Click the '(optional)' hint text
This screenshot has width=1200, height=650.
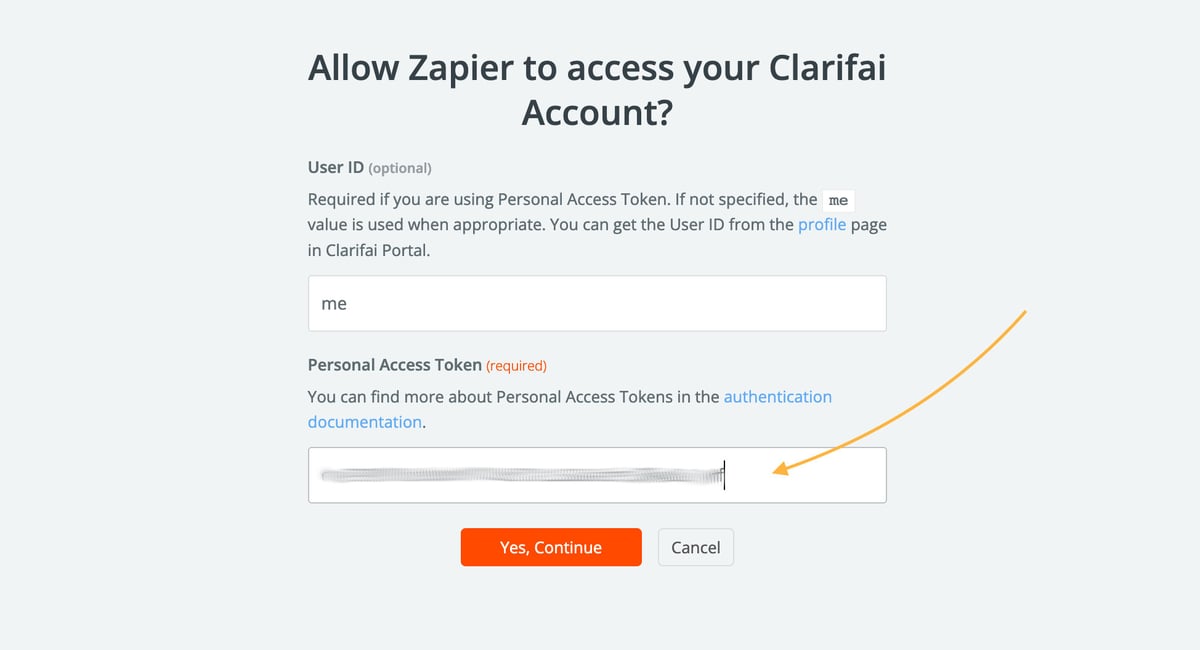click(400, 169)
